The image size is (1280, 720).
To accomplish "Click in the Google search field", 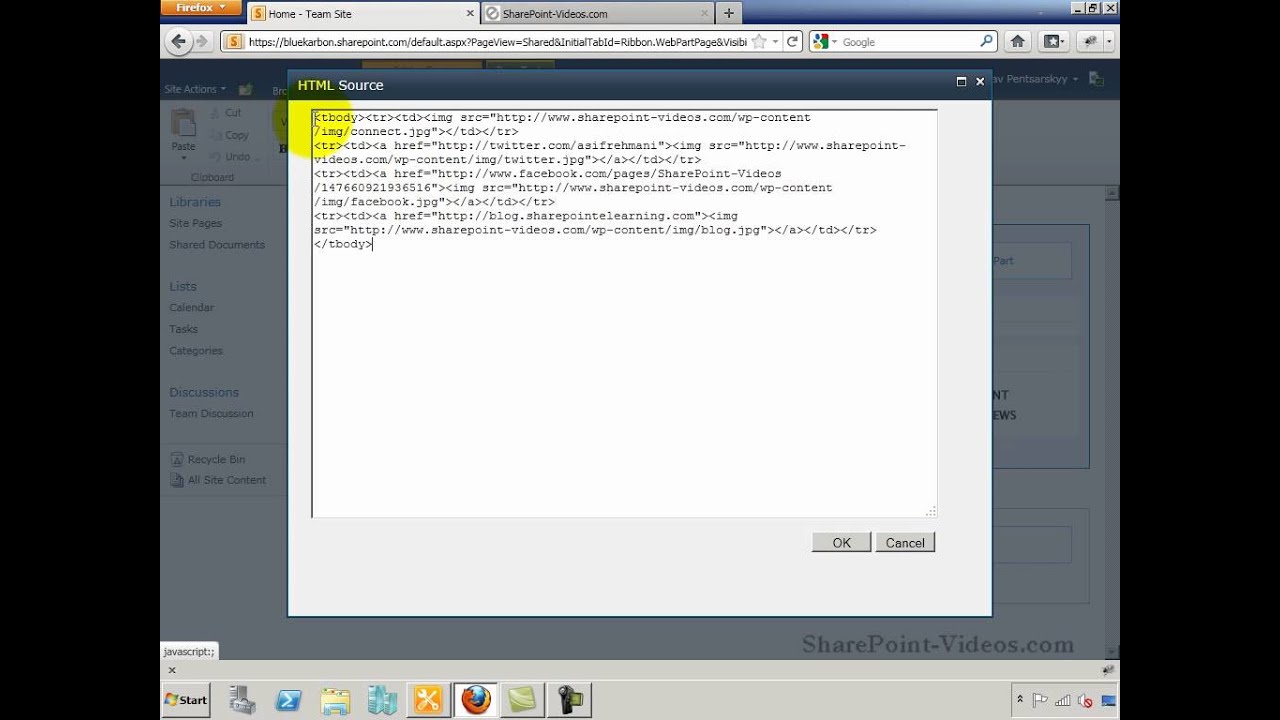I will click(x=908, y=42).
